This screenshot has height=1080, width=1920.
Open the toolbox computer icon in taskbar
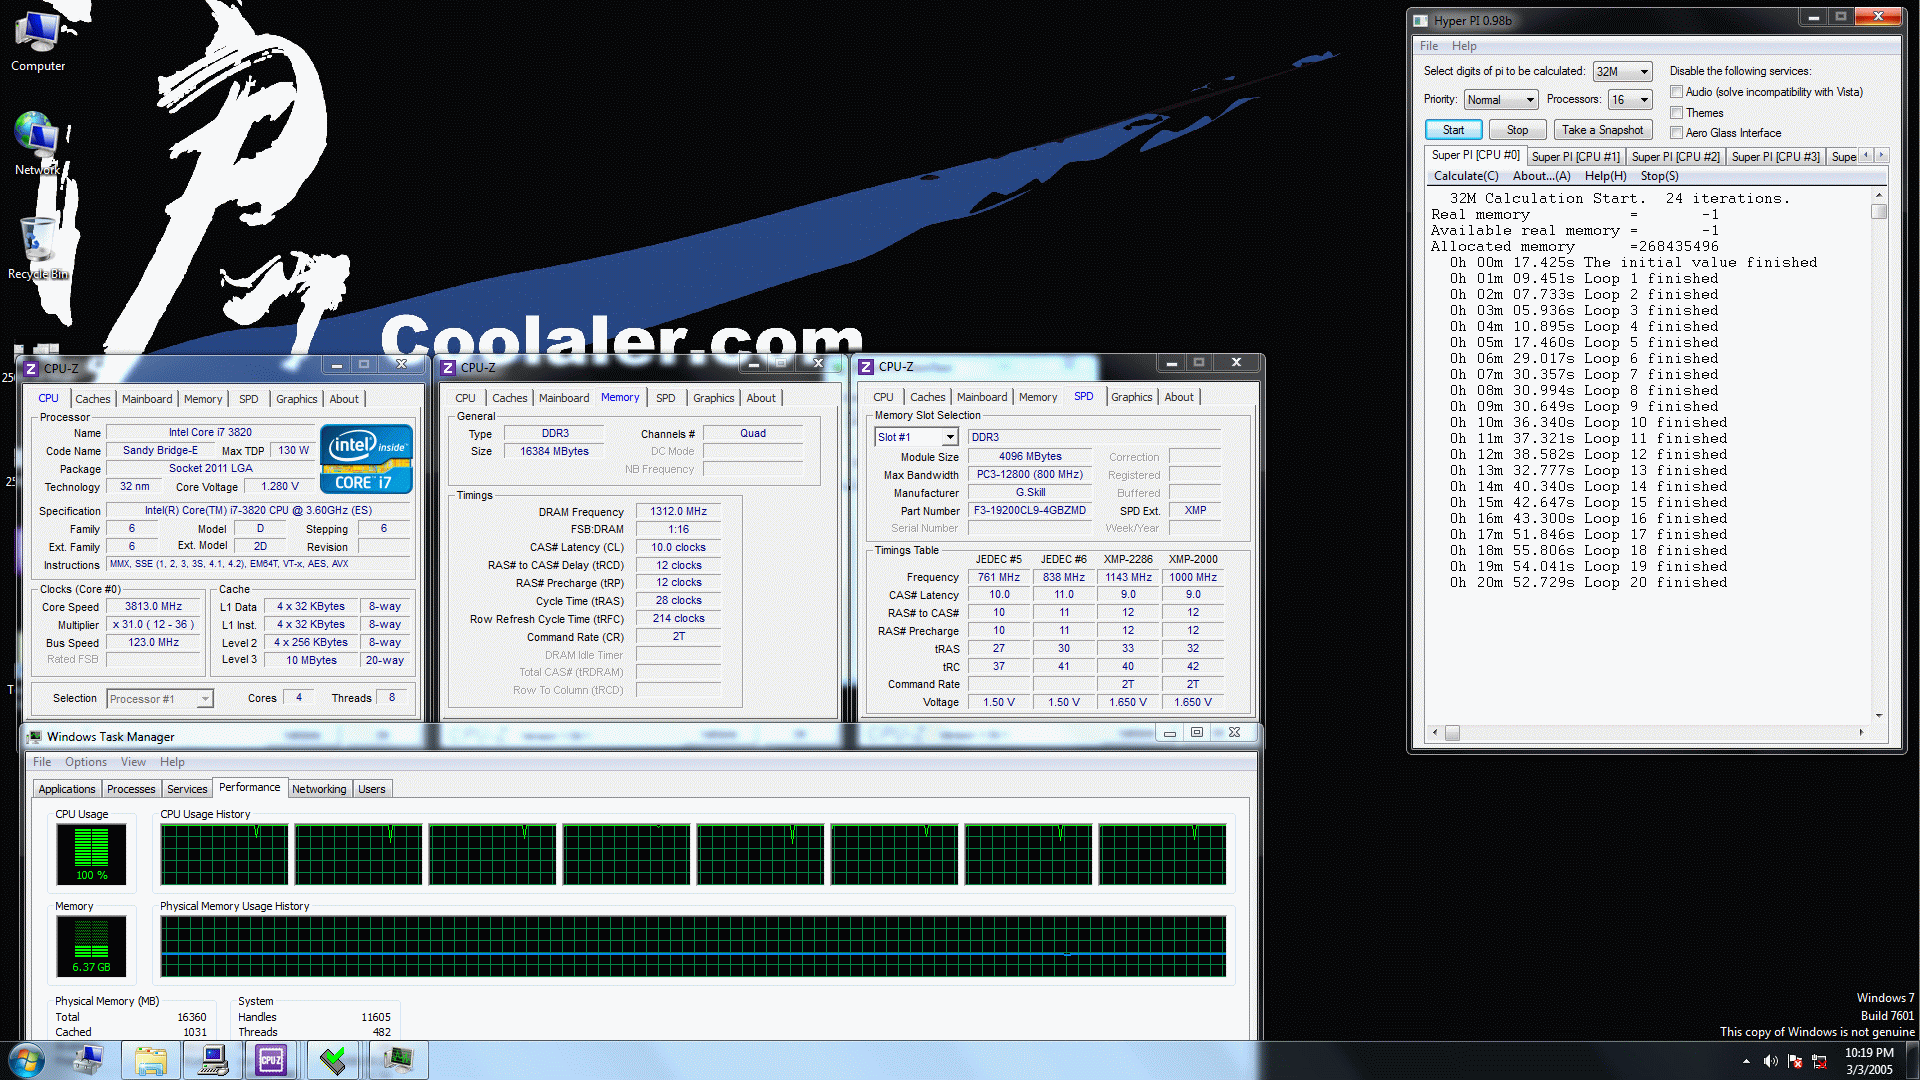point(88,1060)
